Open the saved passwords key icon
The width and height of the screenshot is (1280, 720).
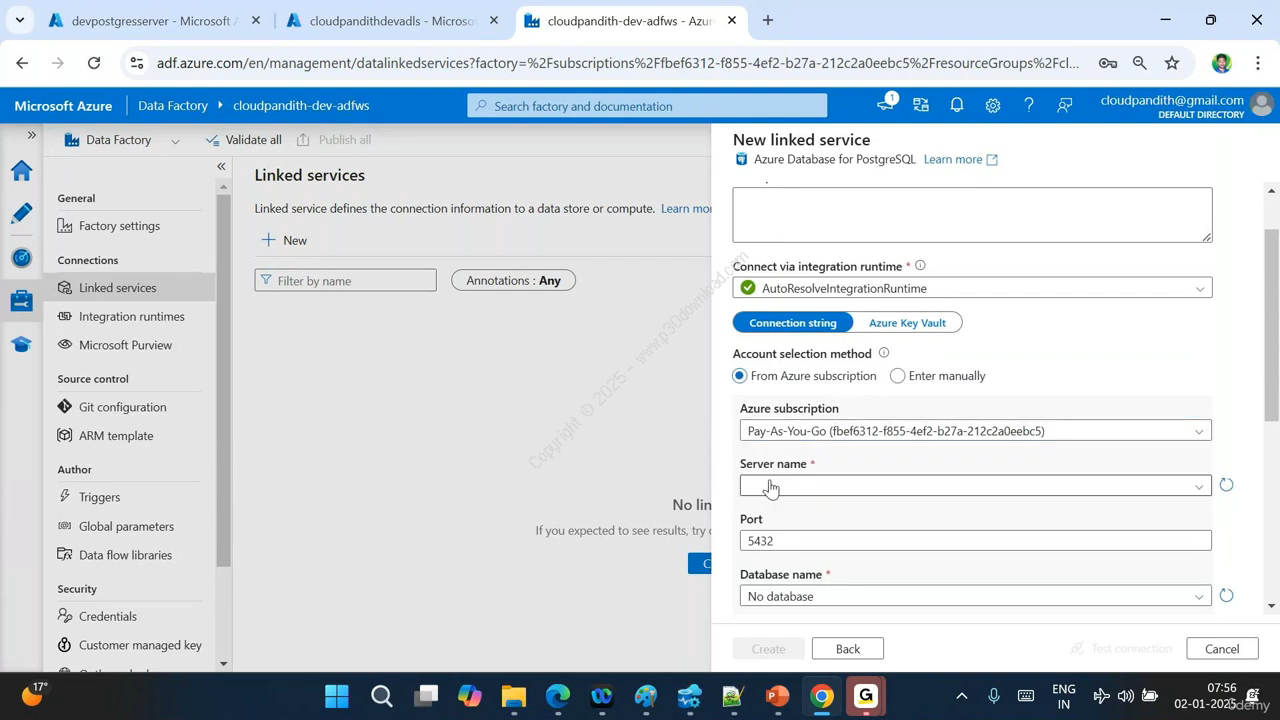[1108, 63]
